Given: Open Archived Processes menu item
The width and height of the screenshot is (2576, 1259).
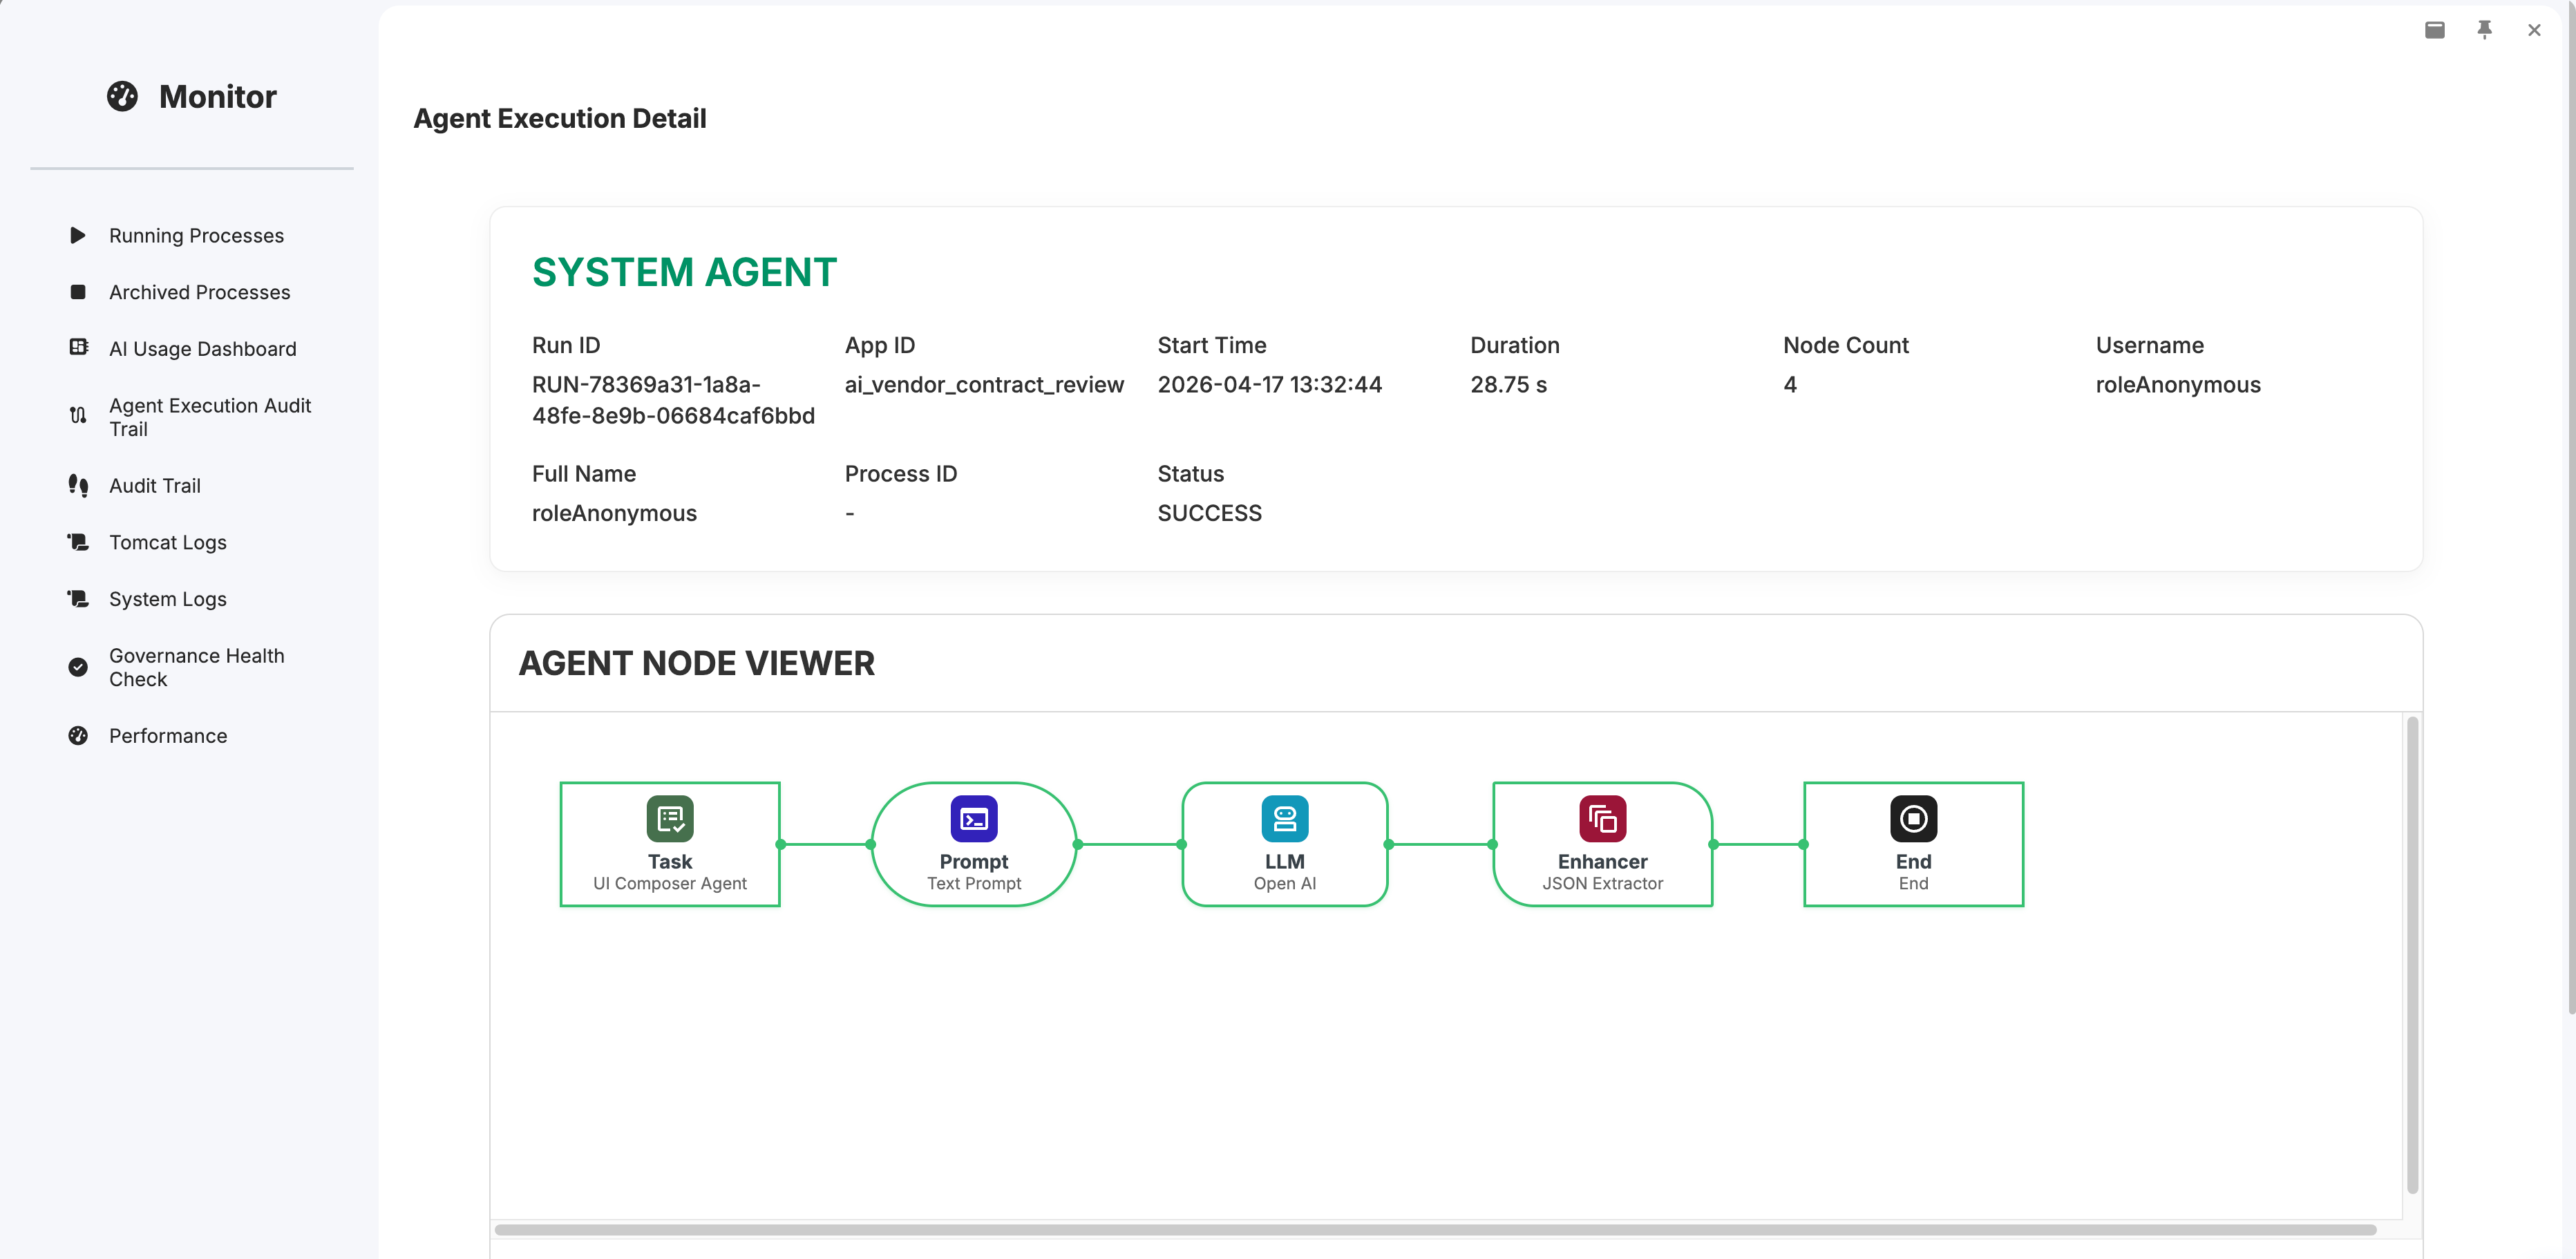Looking at the screenshot, I should (x=199, y=292).
